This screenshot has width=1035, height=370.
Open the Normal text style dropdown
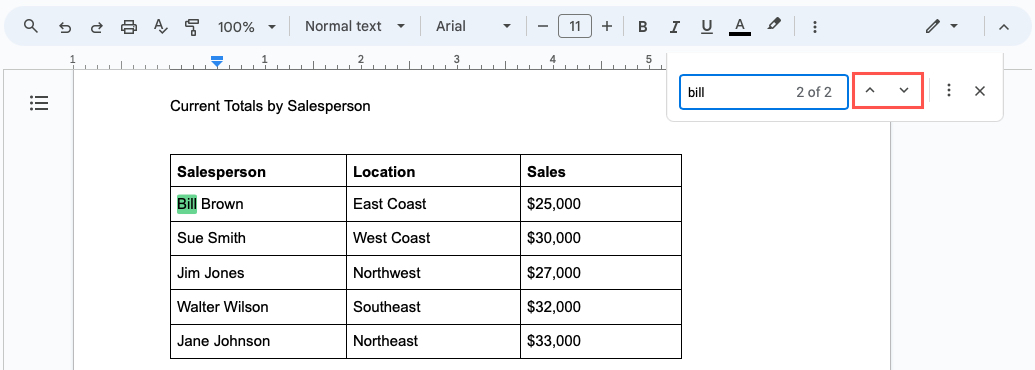tap(354, 26)
